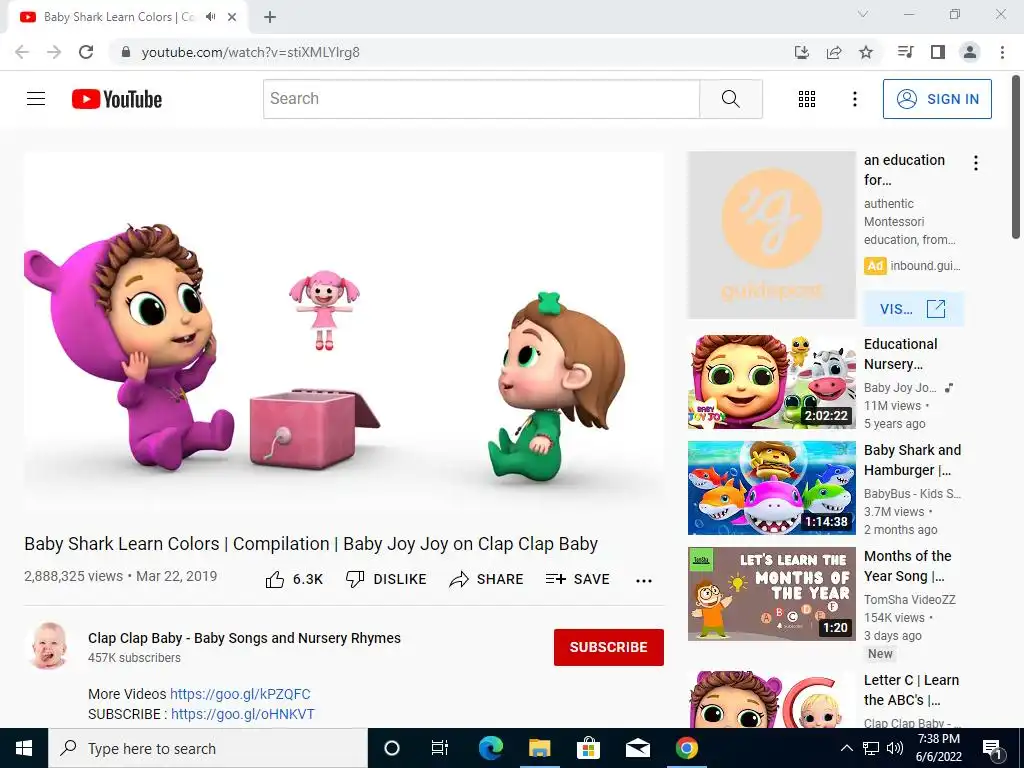Reload the page

pos(86,52)
